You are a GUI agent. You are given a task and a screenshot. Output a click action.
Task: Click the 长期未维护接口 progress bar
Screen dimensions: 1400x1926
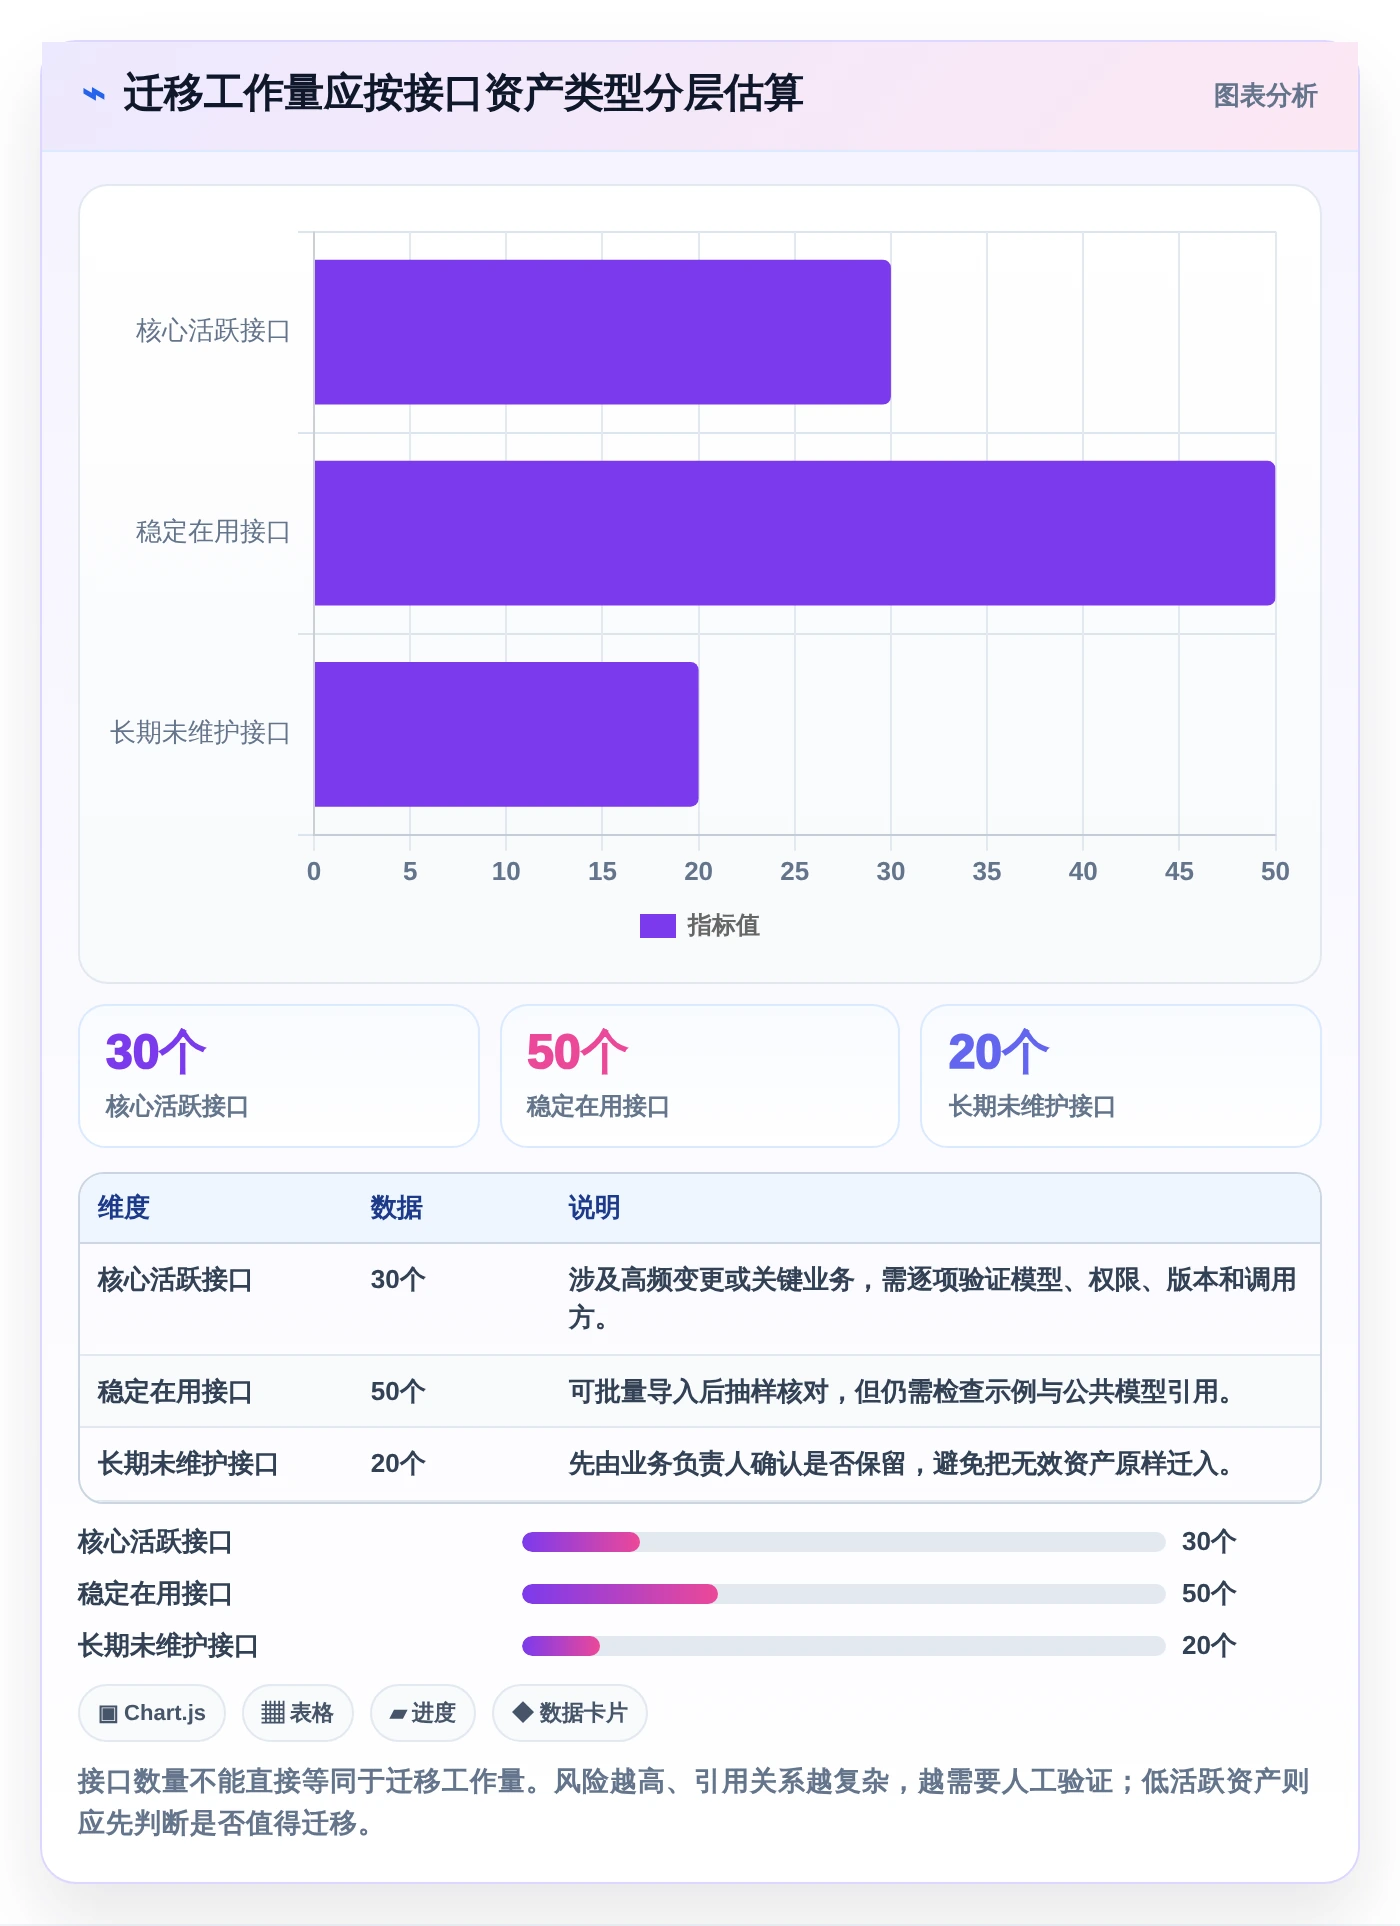[844, 1646]
